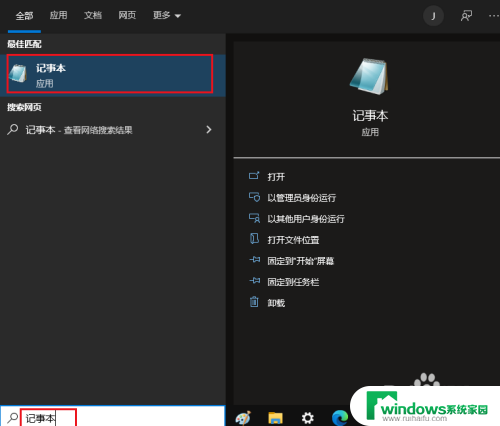Click 卸载 to uninstall
This screenshot has width=500, height=426.
pyautogui.click(x=276, y=303)
